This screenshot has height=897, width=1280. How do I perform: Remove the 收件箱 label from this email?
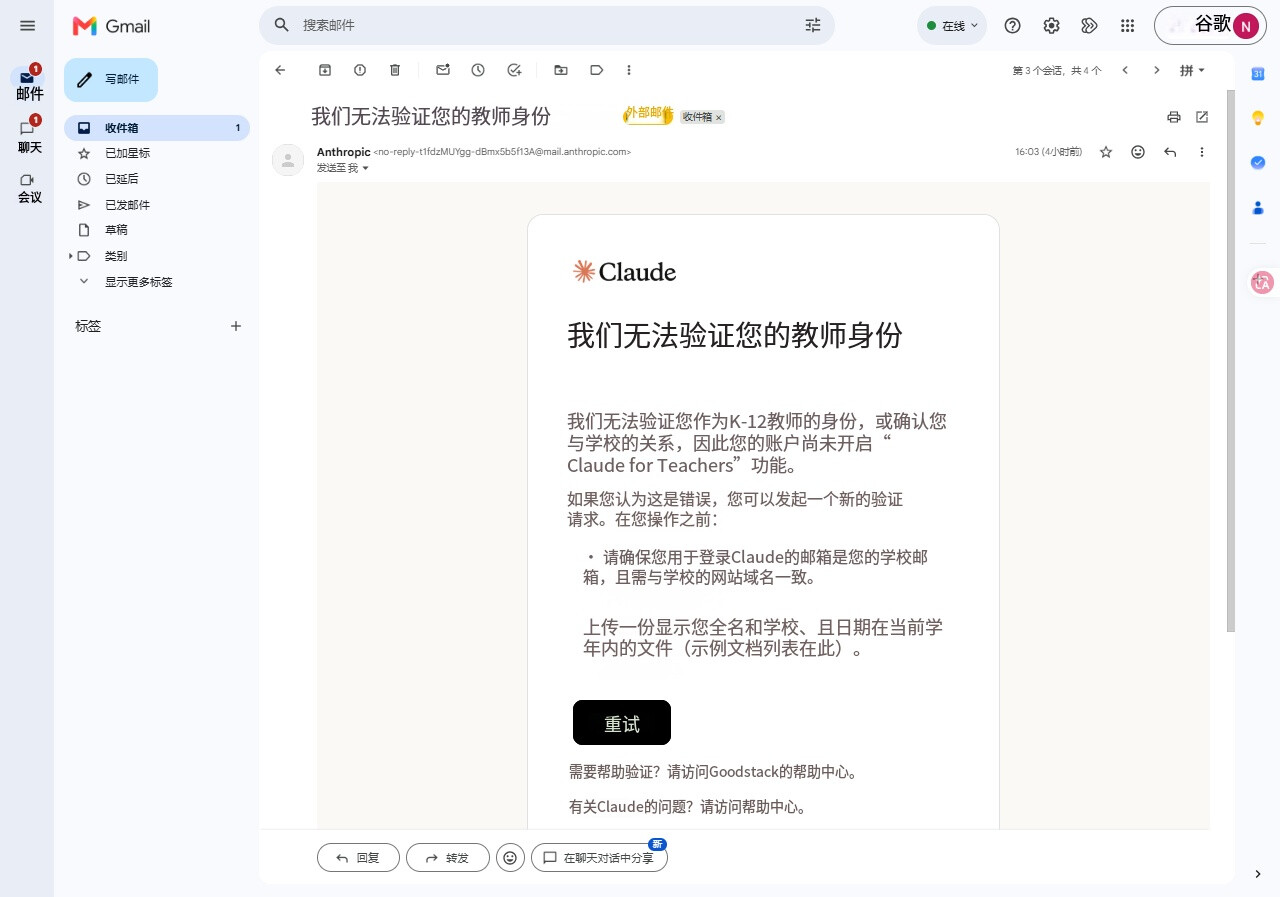pyautogui.click(x=719, y=117)
